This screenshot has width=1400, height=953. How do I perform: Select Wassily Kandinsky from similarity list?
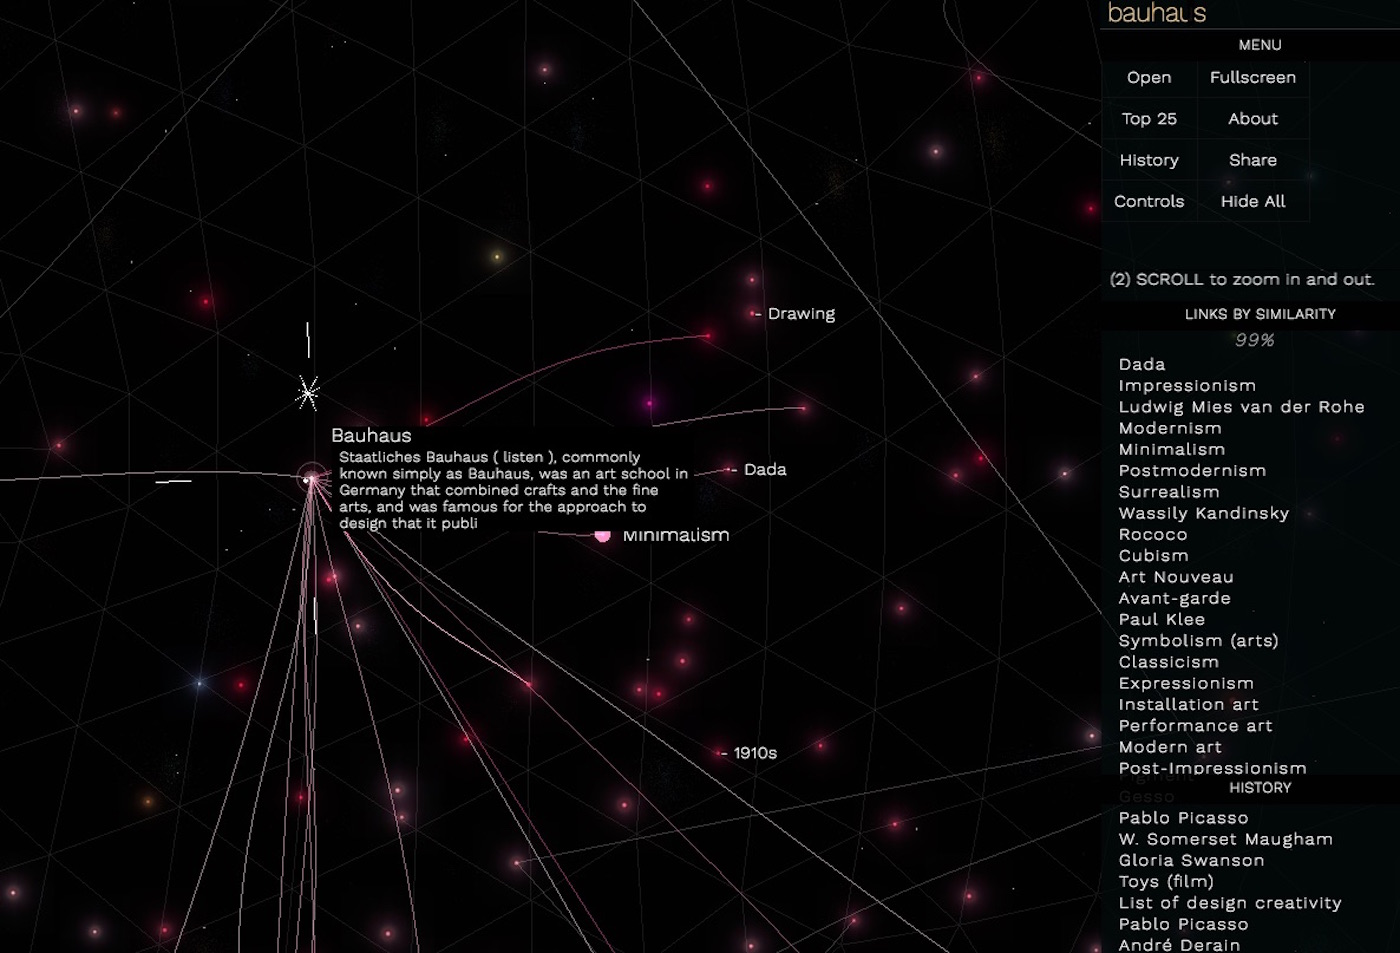(1204, 513)
